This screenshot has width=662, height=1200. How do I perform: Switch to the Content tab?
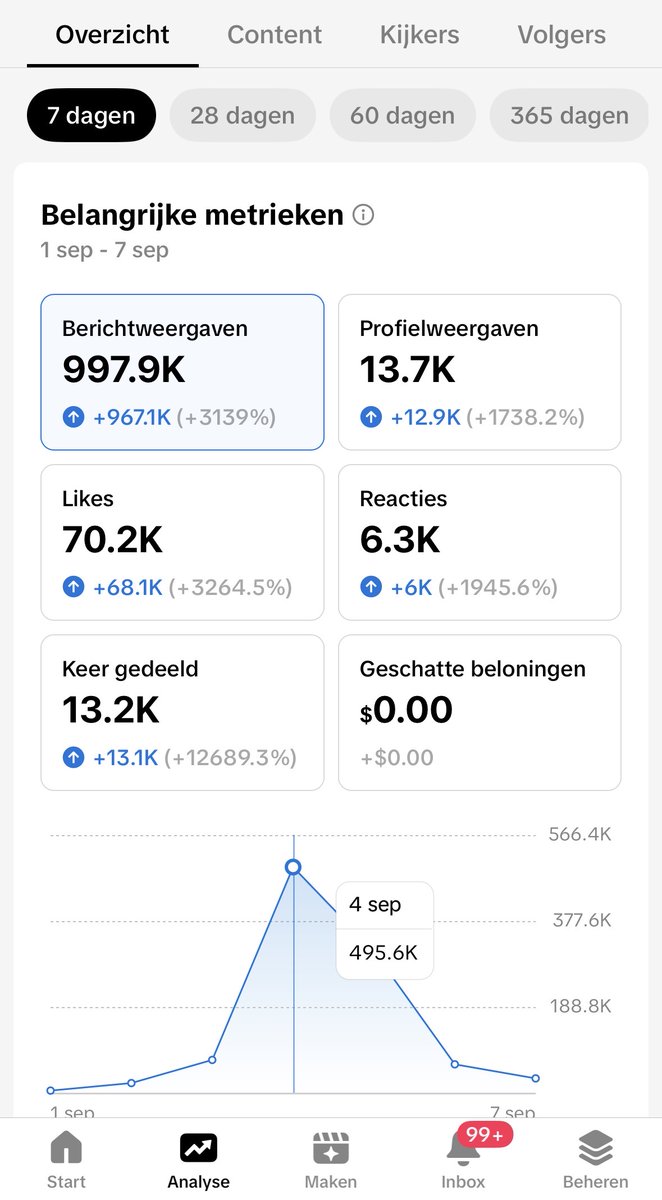click(x=274, y=35)
